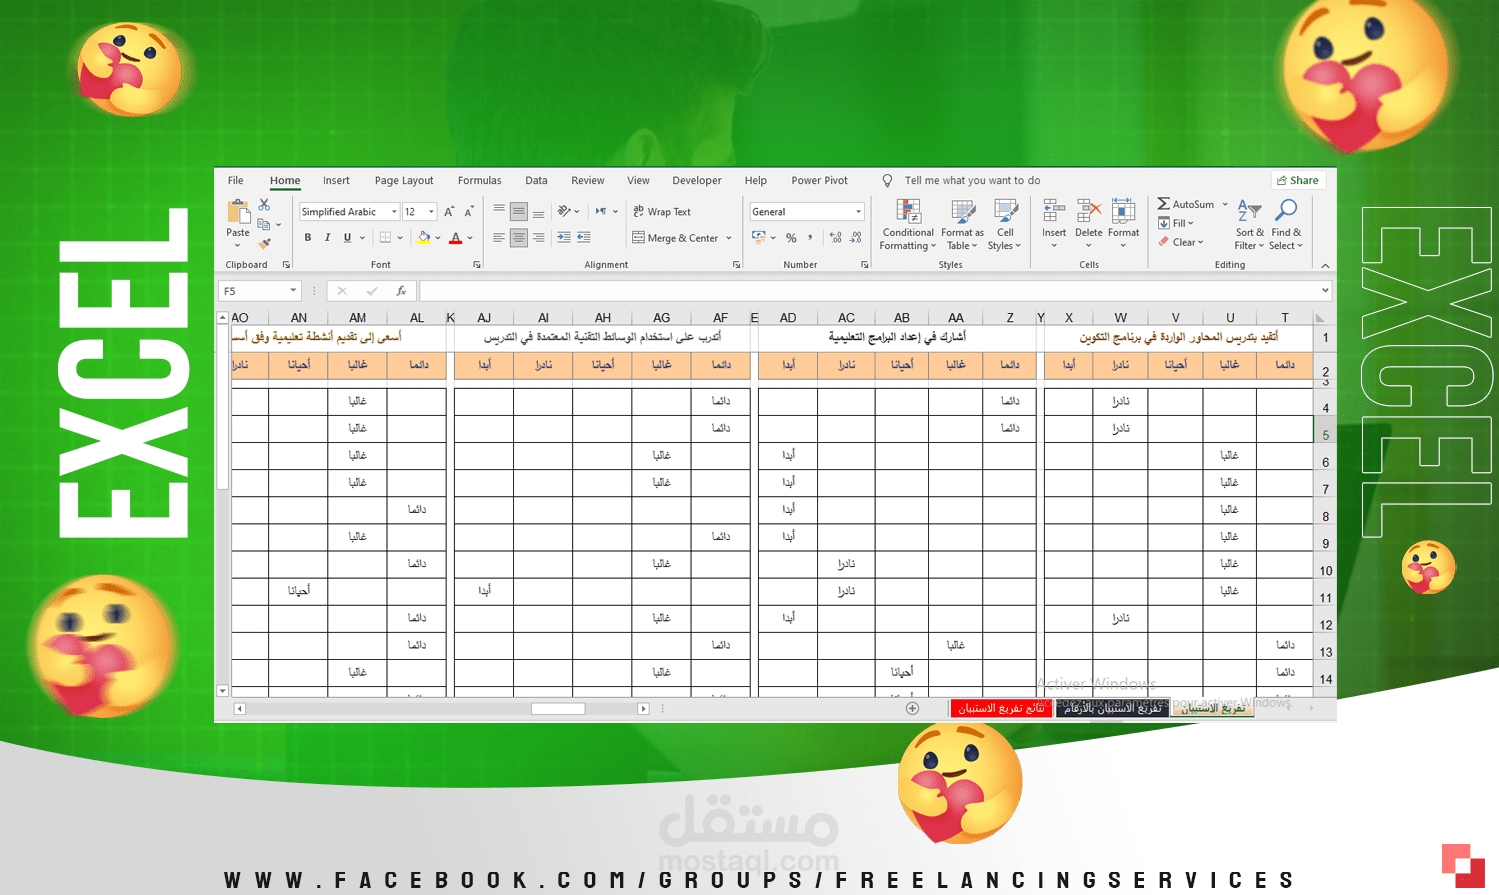Click the Percent Style icon
1499x895 pixels.
pos(791,238)
